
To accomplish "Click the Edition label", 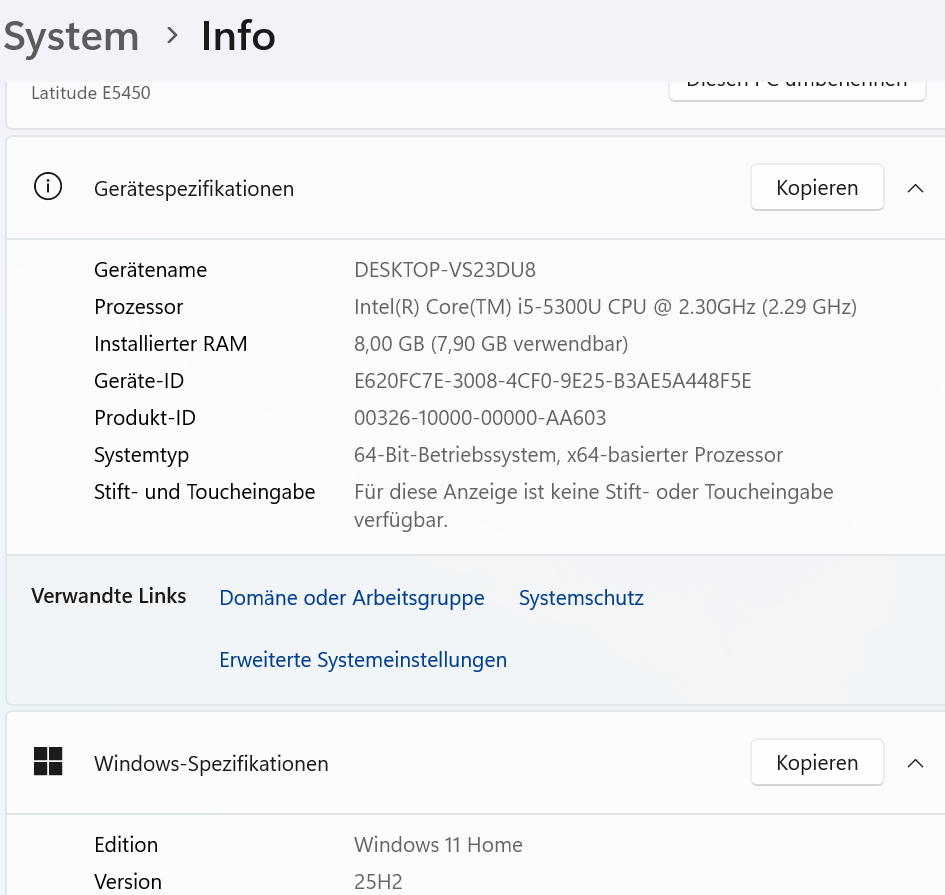I will point(126,844).
